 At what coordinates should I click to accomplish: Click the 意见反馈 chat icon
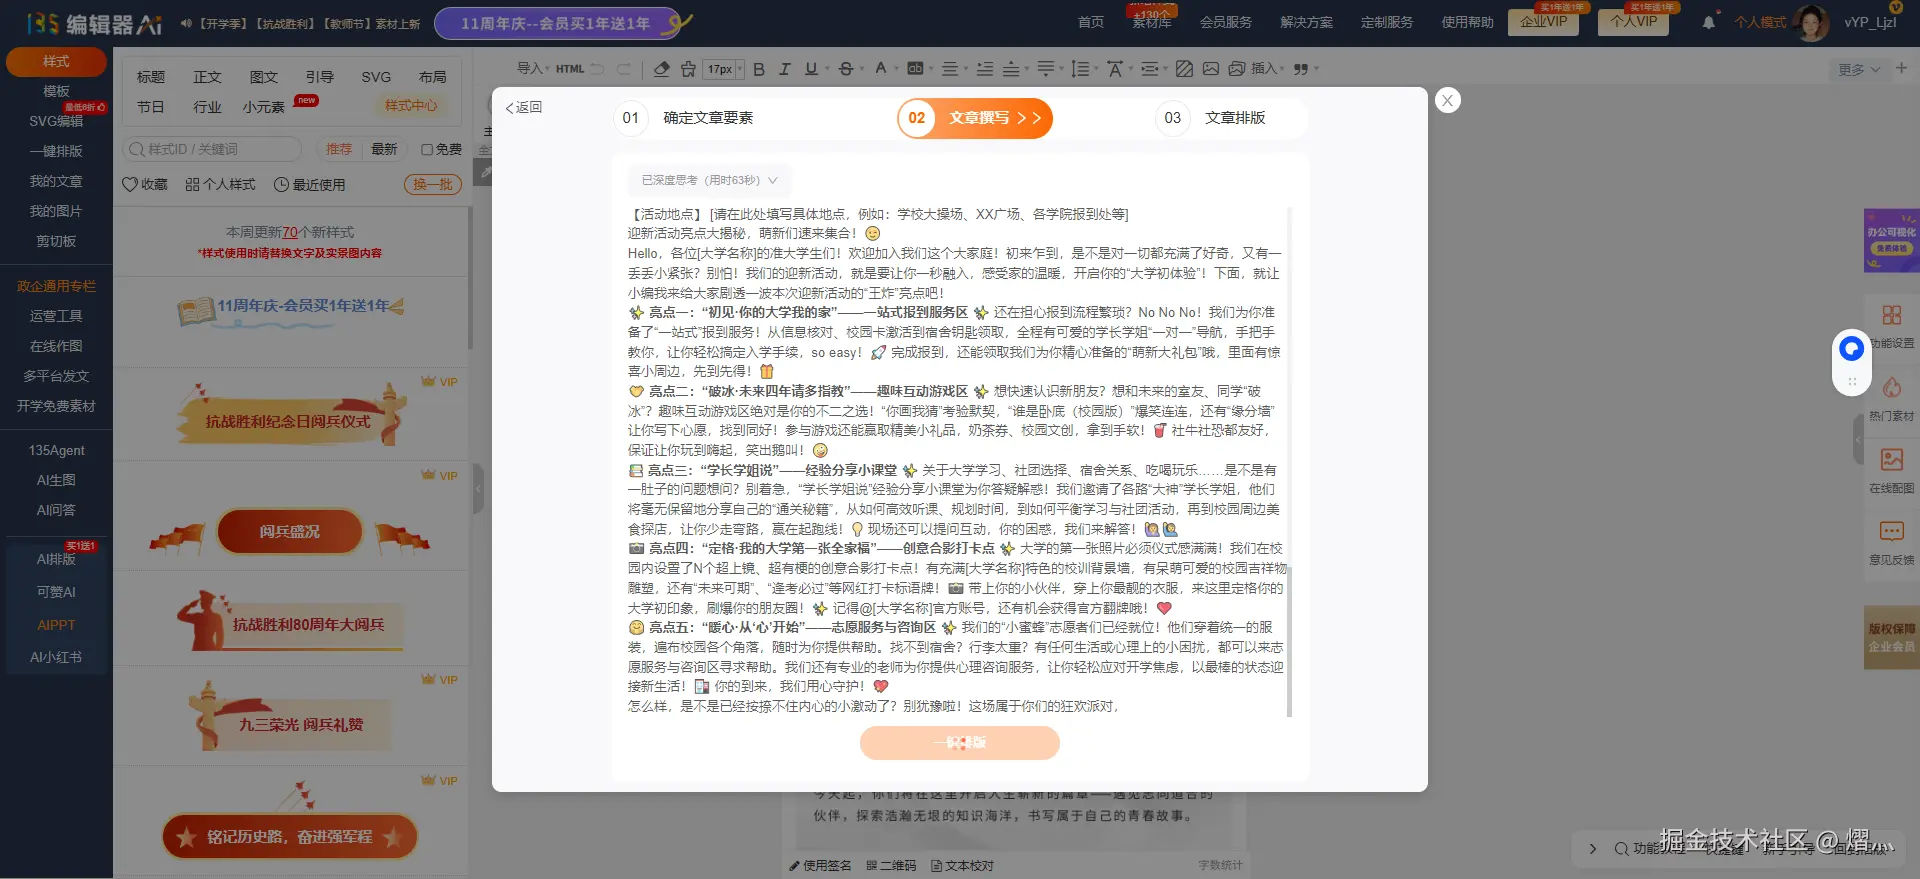(1891, 531)
